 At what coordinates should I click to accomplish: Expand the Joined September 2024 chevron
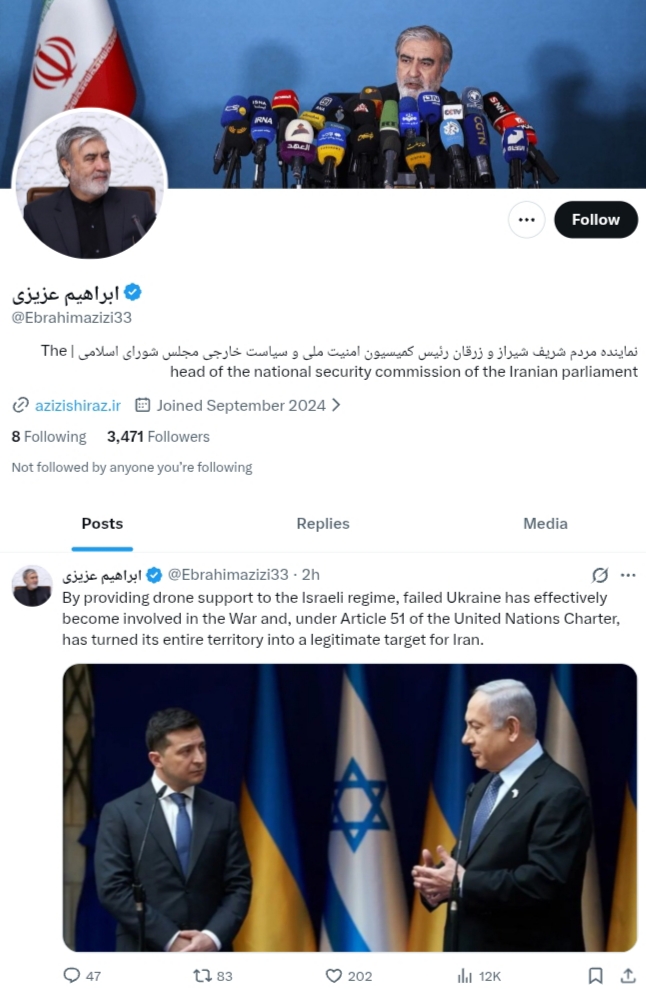(336, 405)
